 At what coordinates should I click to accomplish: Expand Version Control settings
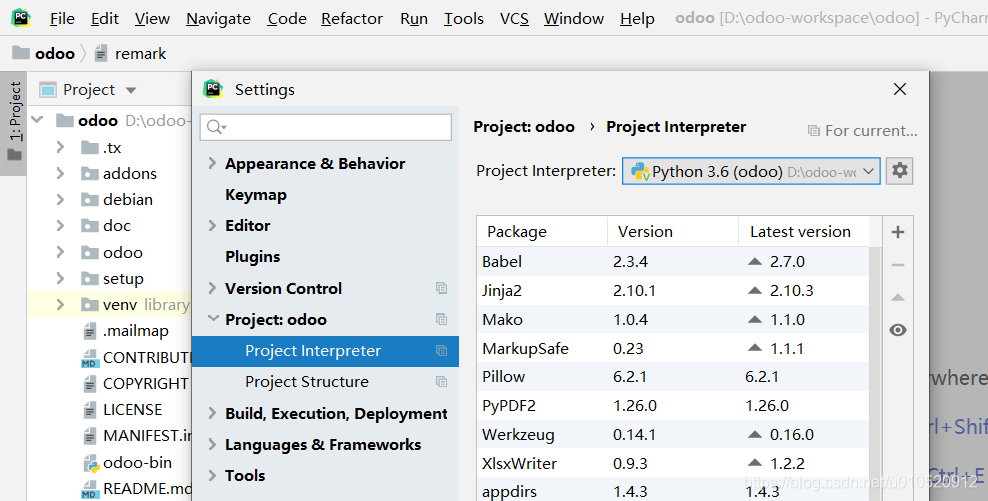(212, 288)
